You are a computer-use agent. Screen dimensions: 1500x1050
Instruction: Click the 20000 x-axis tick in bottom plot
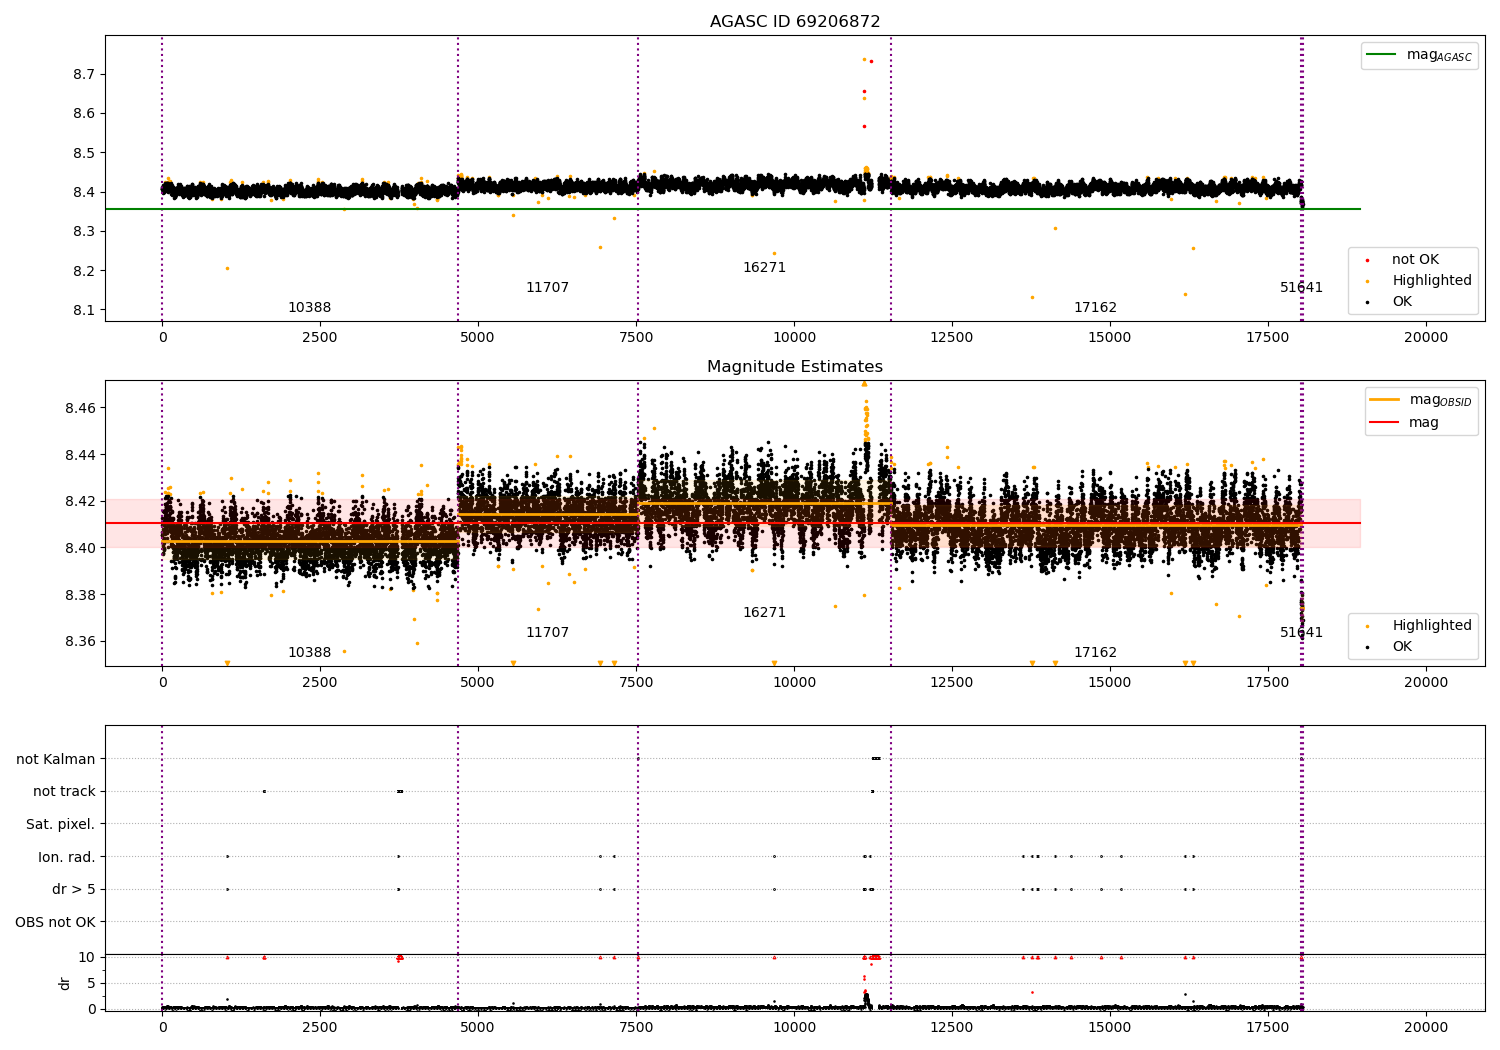[1426, 1027]
